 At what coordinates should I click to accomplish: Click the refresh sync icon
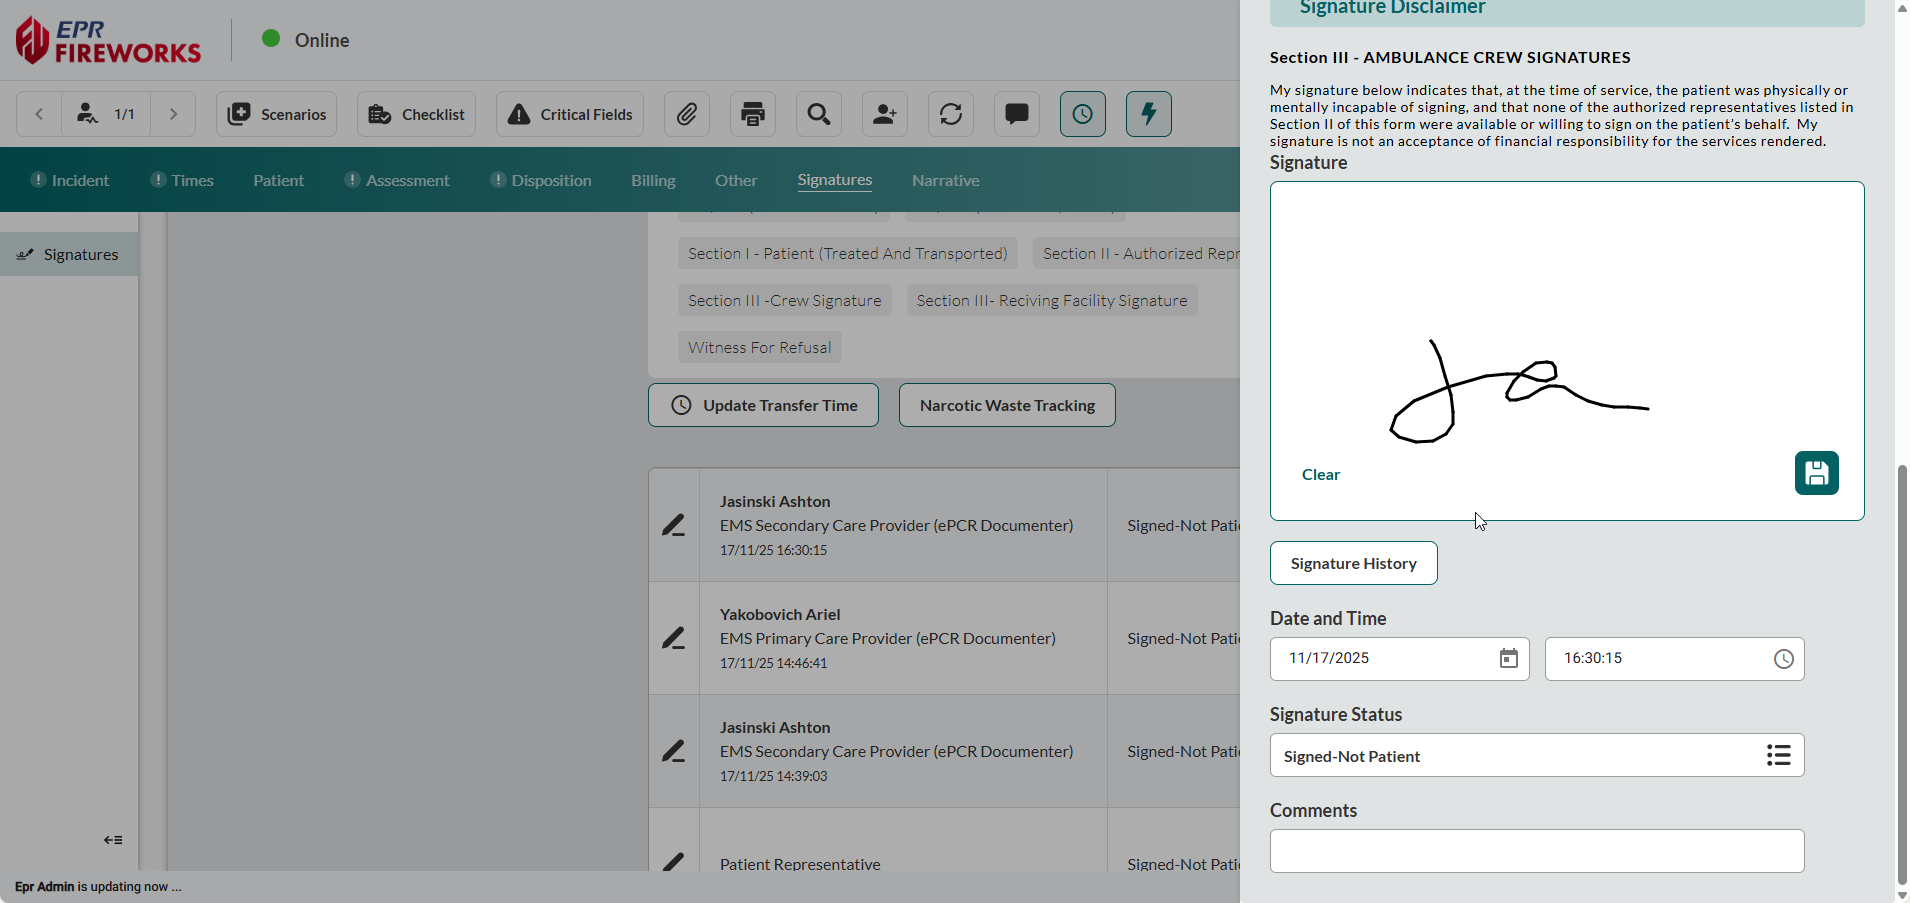951,114
